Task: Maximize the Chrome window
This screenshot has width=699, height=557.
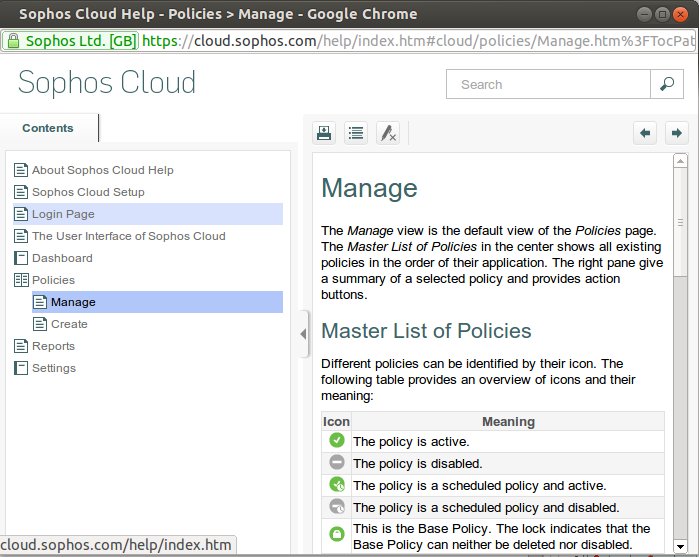Action: click(662, 15)
